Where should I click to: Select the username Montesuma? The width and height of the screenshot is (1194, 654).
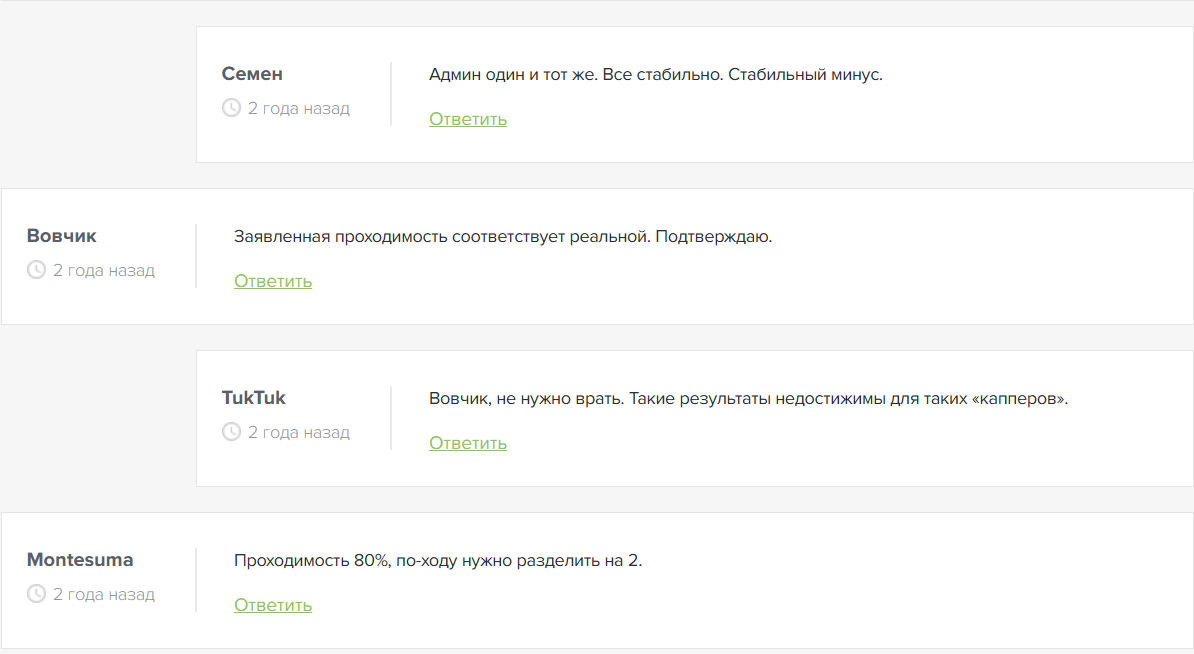tap(80, 560)
